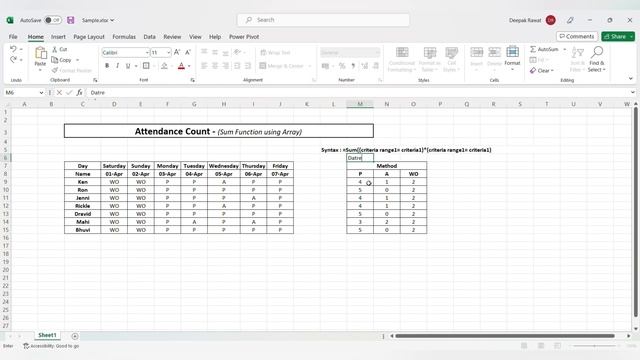Open the Font group dialog launcher
The image size is (640, 360).
[x=192, y=80]
